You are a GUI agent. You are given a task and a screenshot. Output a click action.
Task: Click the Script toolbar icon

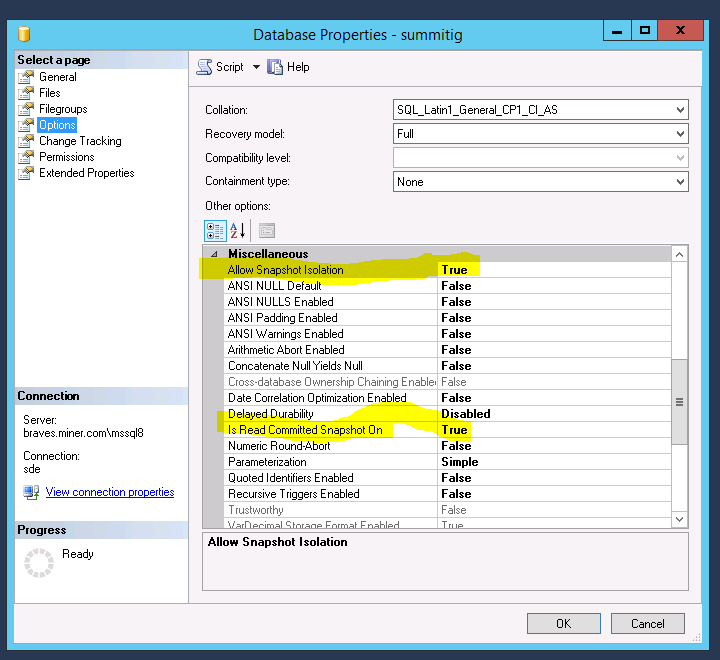pyautogui.click(x=205, y=67)
